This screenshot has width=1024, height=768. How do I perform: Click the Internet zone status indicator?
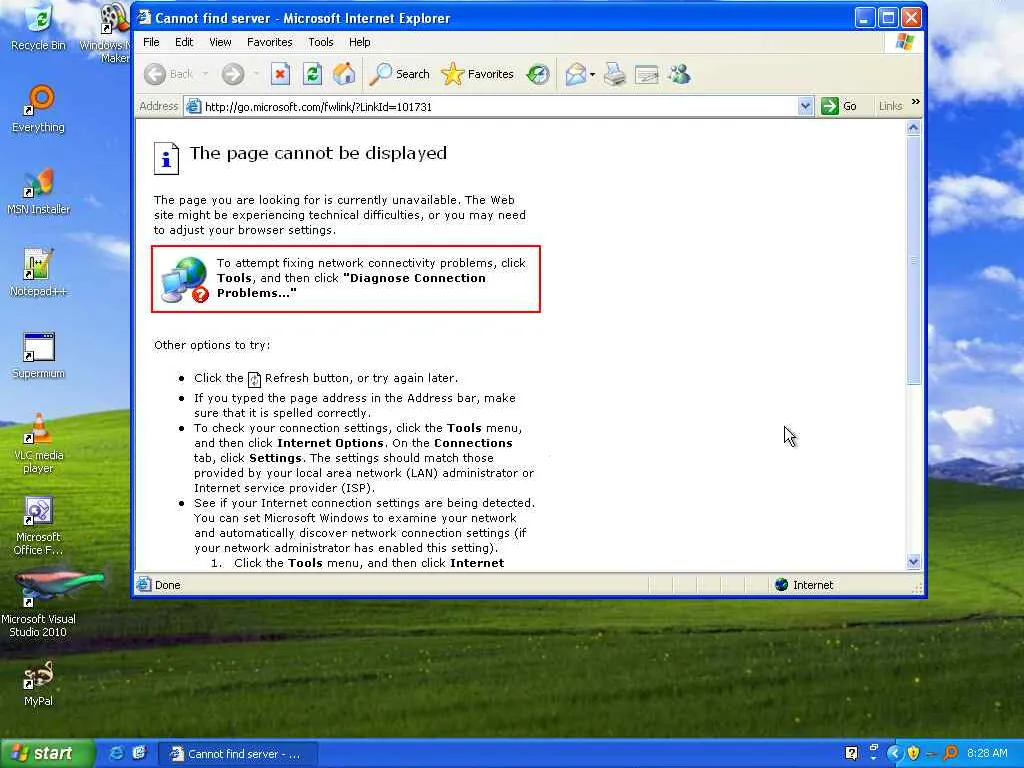804,584
